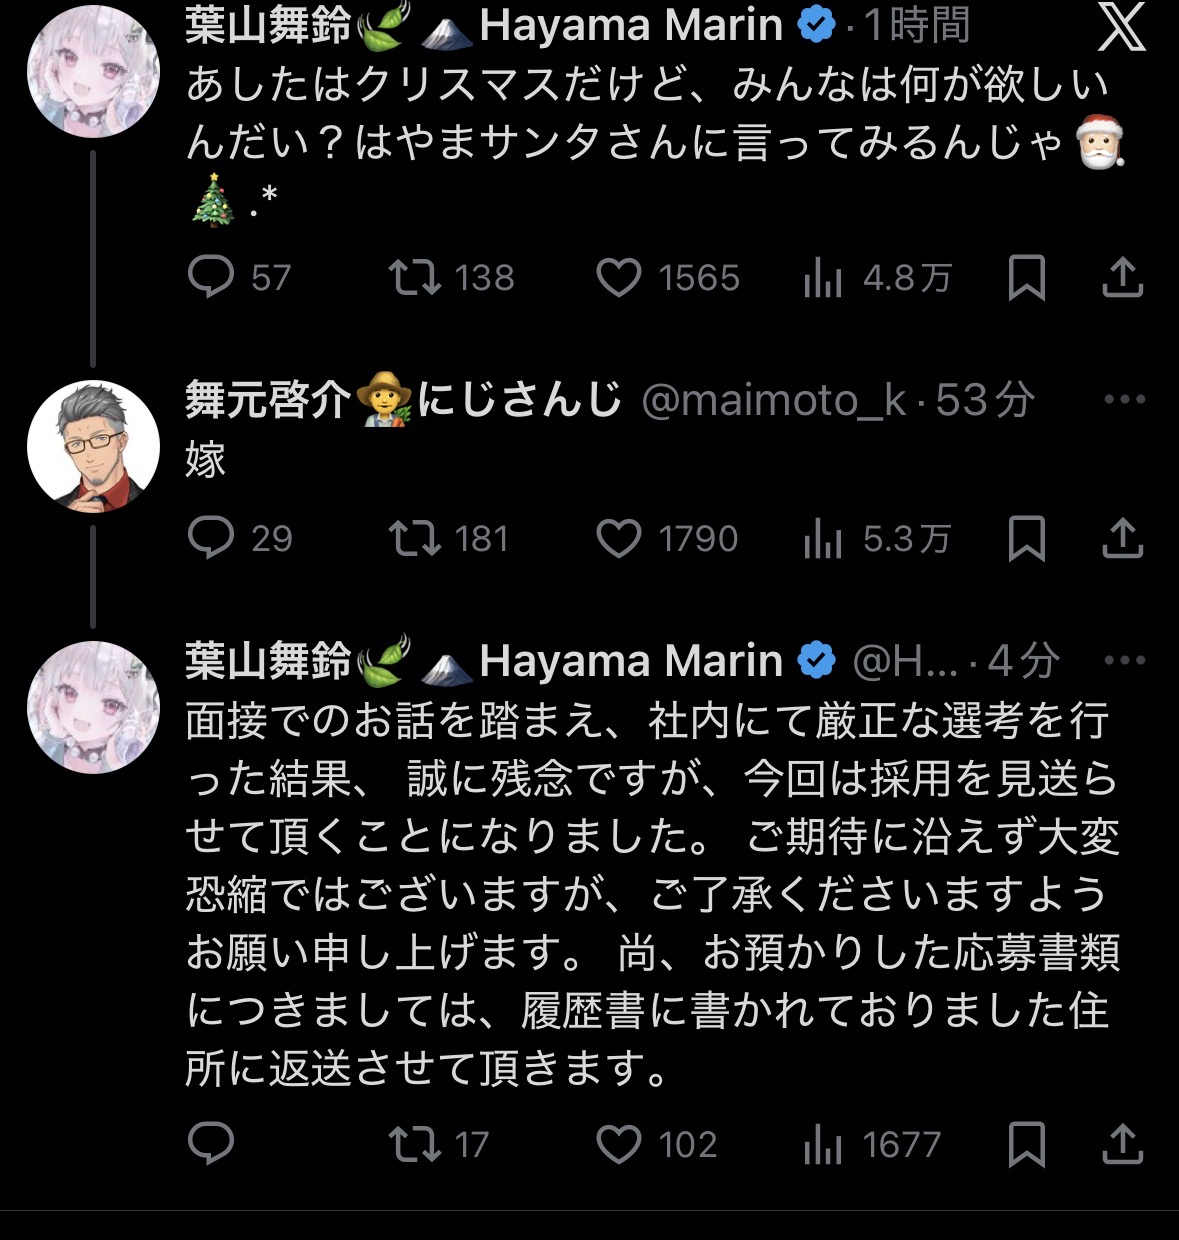Reply to the Christmas tweet with 57 replies
Viewport: 1179px width, 1240px height.
211,277
